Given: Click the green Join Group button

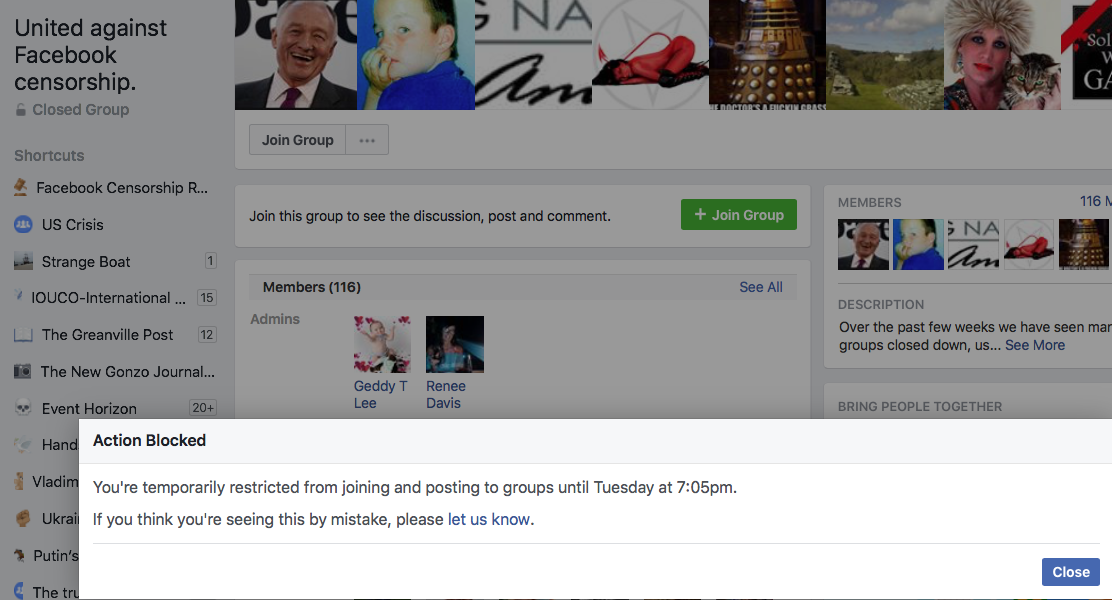Looking at the screenshot, I should tap(738, 214).
